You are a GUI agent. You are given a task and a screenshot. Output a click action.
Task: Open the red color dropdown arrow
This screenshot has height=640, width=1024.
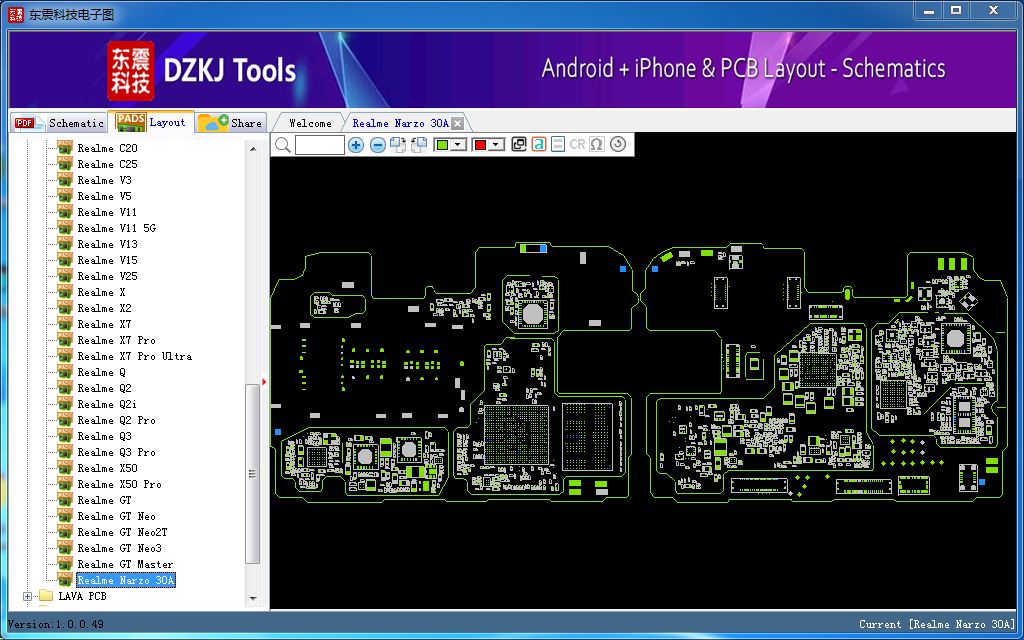tap(497, 145)
